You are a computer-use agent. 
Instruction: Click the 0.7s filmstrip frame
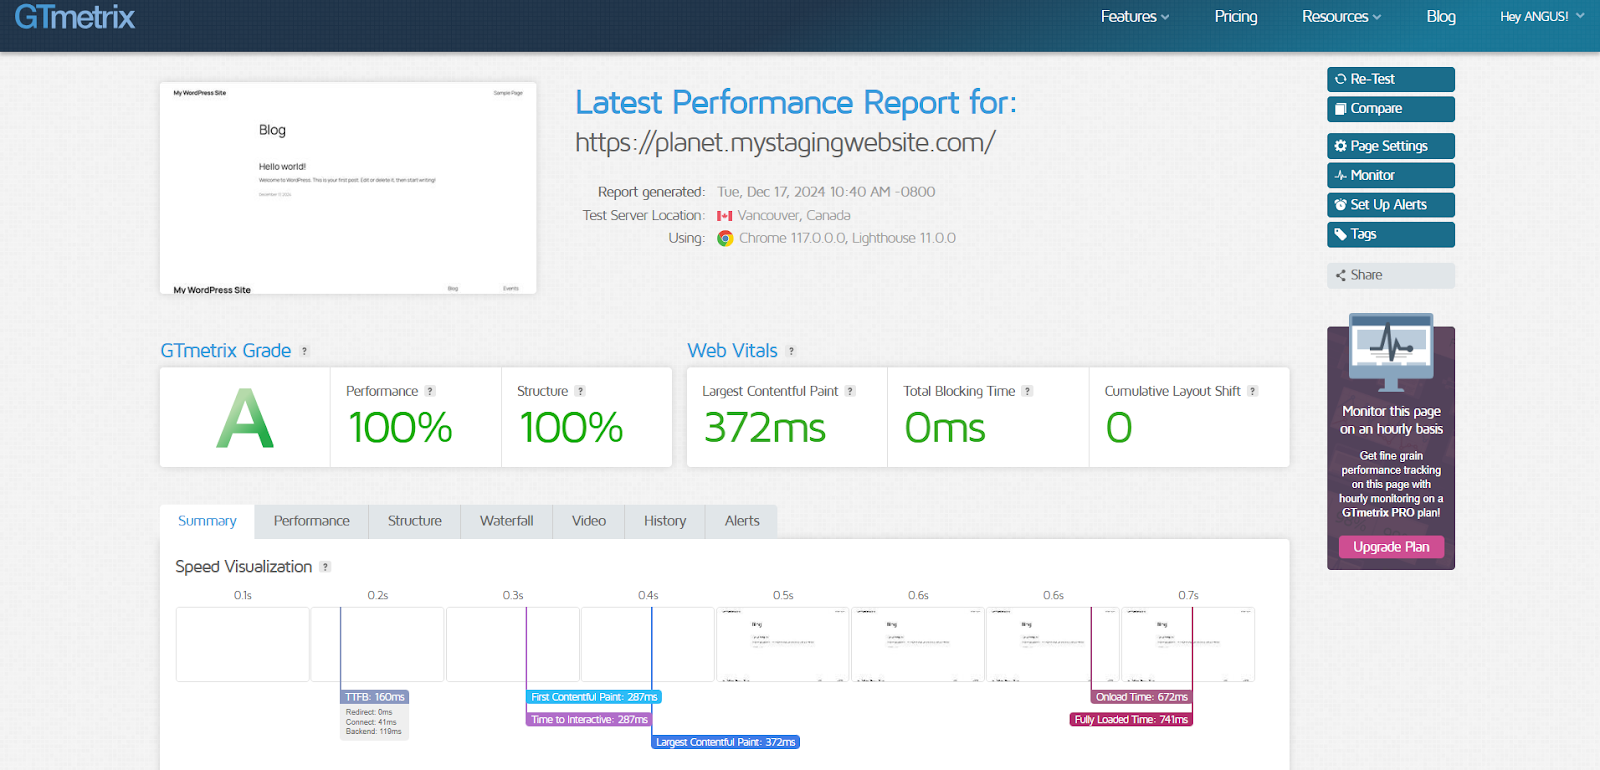pos(1188,645)
